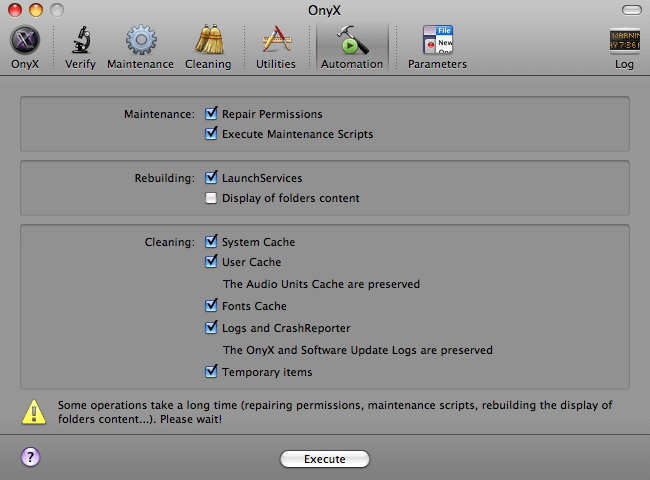Screen dimensions: 650x480
Task: Open the OnyX info pane icon
Action: pos(25,40)
